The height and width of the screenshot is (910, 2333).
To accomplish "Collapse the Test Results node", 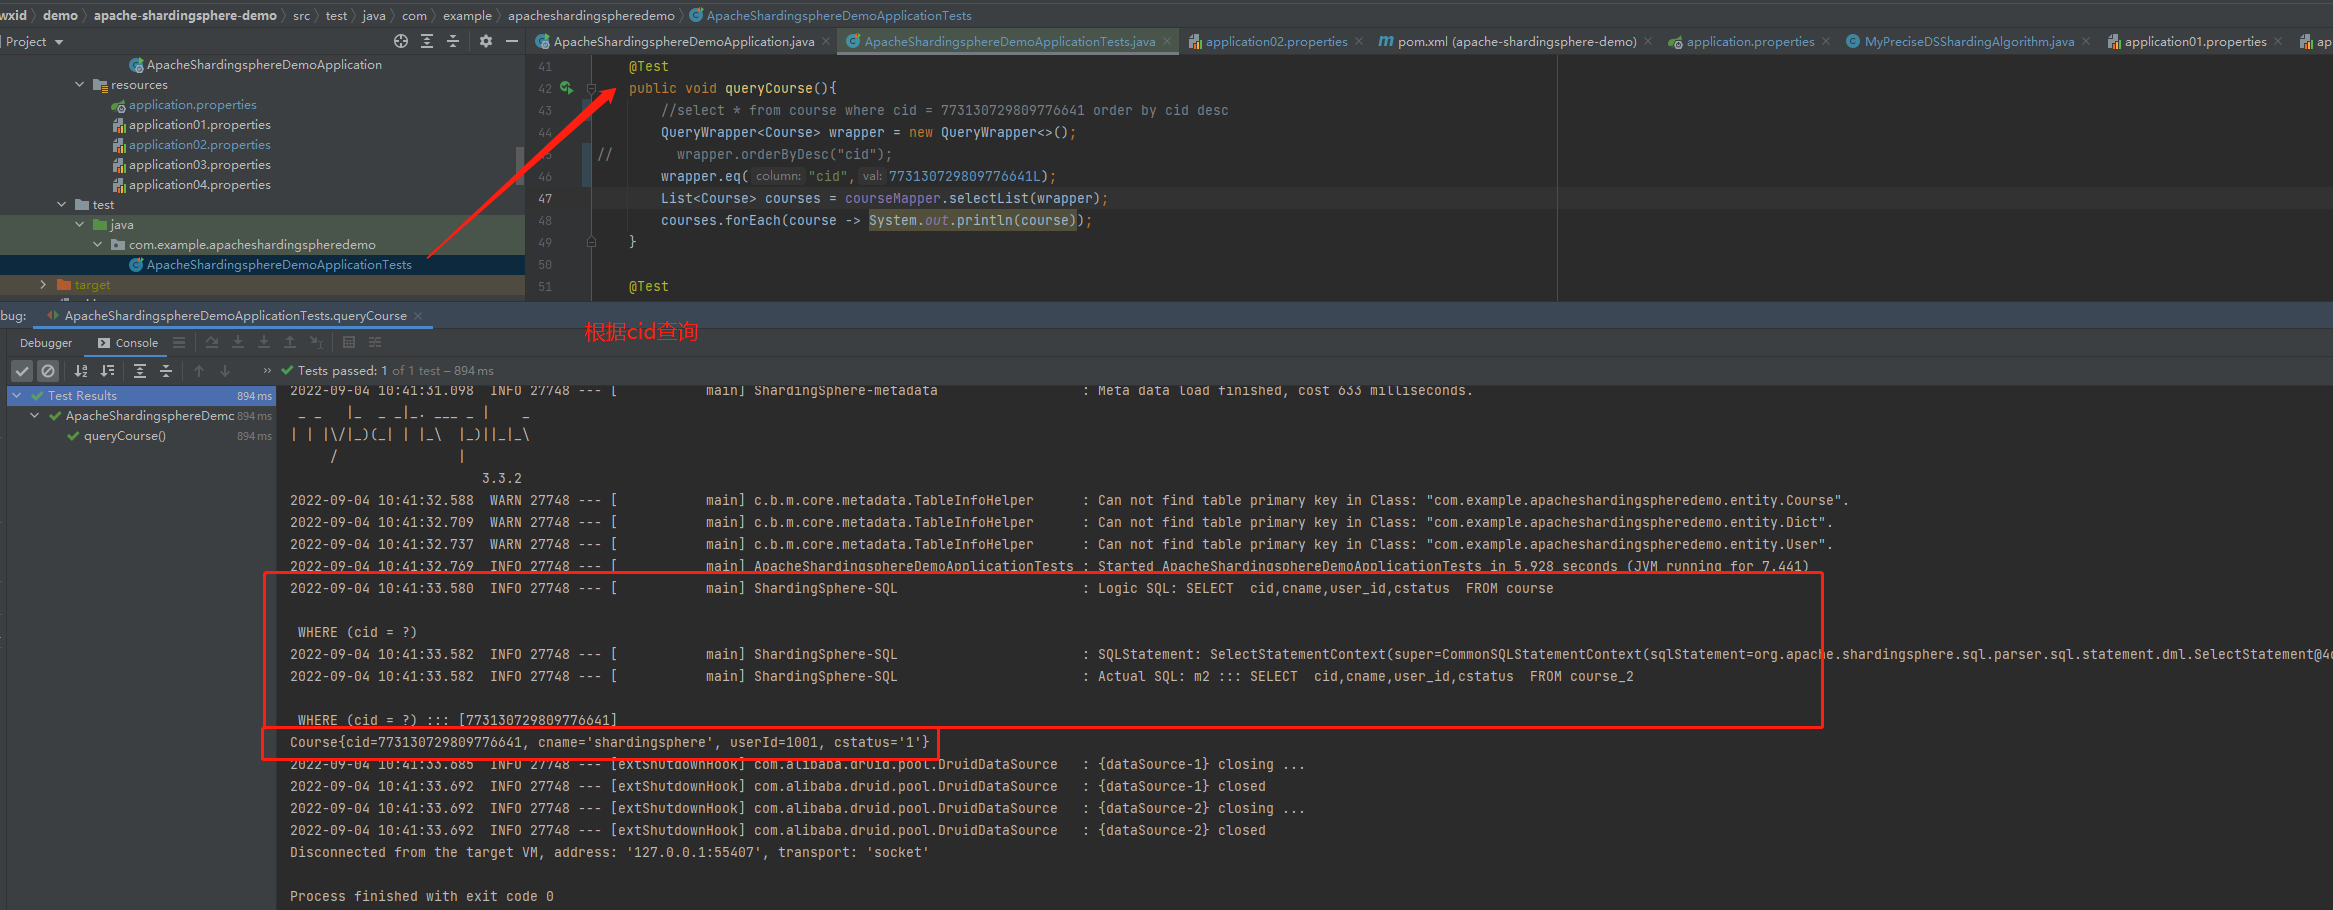I will tap(17, 396).
